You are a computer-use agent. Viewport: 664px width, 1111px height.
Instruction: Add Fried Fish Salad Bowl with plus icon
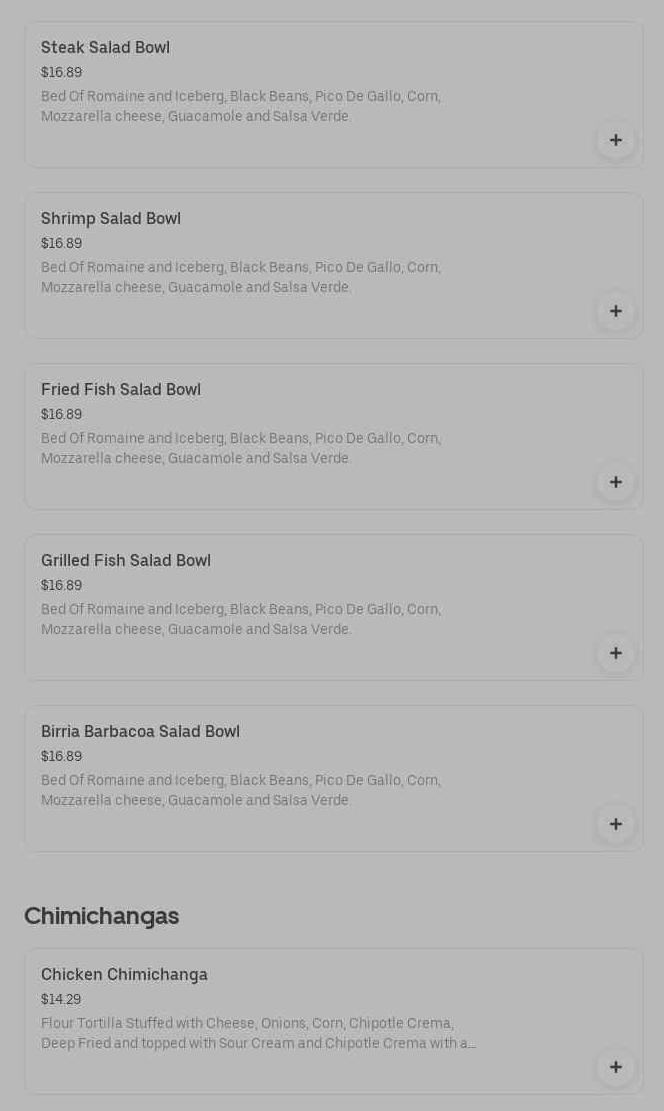tap(616, 482)
